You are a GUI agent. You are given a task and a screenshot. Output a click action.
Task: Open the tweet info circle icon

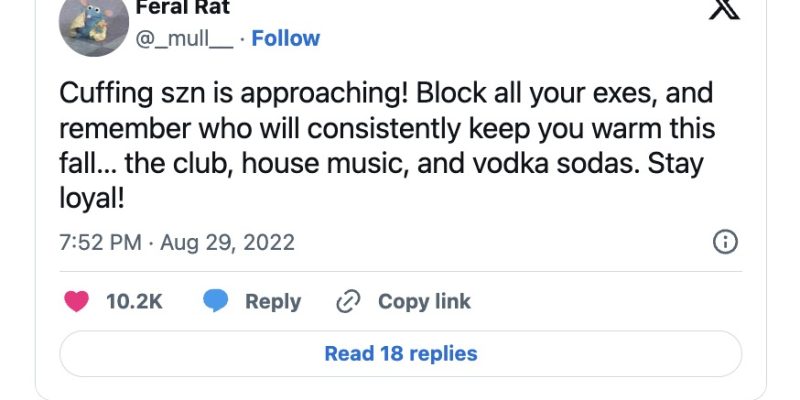coord(725,242)
